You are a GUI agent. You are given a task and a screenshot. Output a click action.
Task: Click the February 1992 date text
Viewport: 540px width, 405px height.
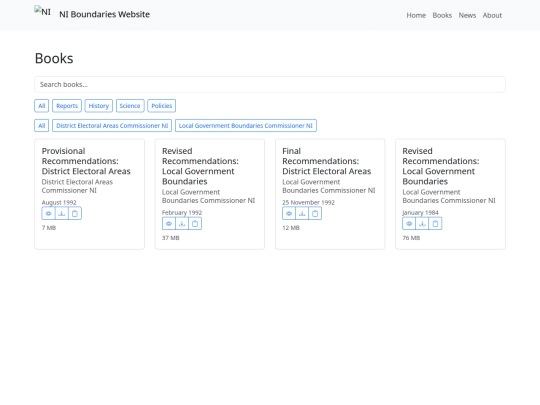pos(182,212)
